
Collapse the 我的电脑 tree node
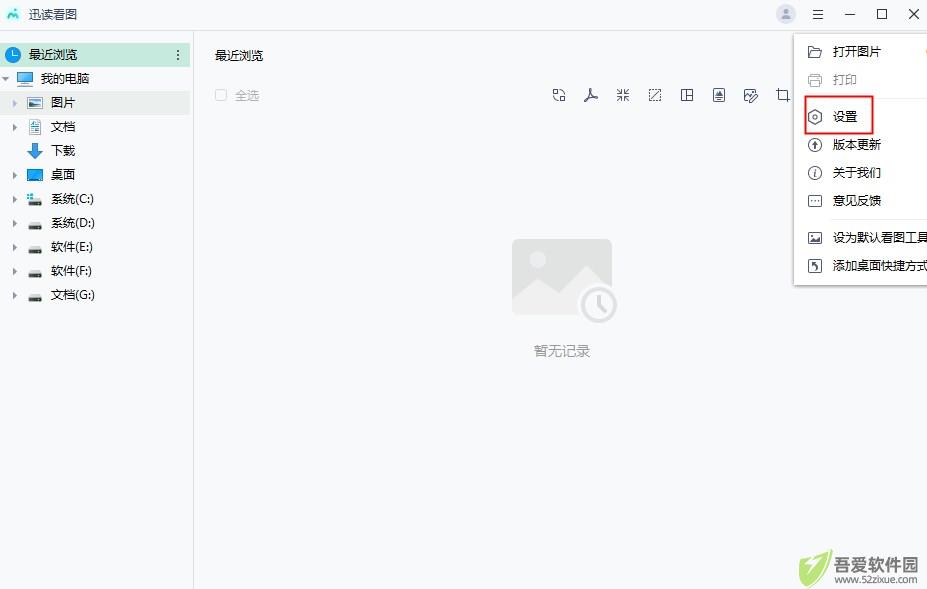click(6, 79)
